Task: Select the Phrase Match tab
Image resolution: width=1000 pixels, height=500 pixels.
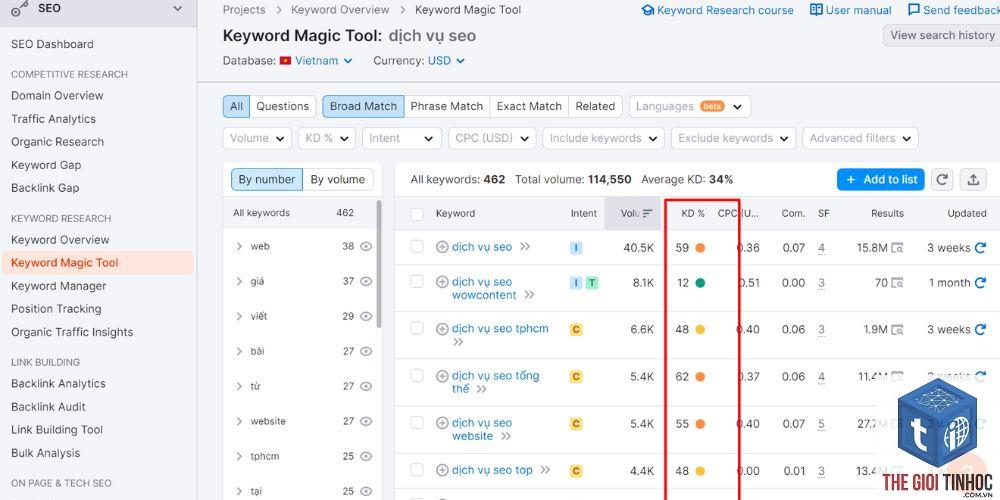Action: tap(446, 107)
